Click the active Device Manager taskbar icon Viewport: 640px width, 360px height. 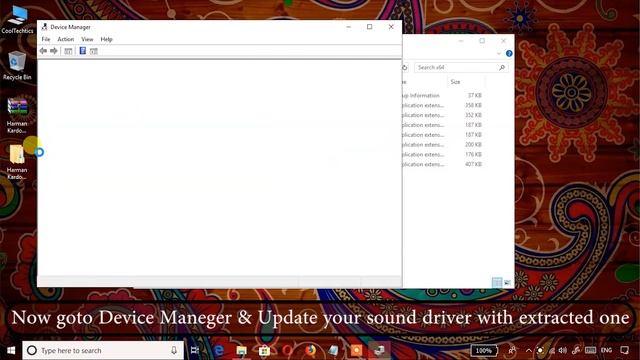point(379,350)
